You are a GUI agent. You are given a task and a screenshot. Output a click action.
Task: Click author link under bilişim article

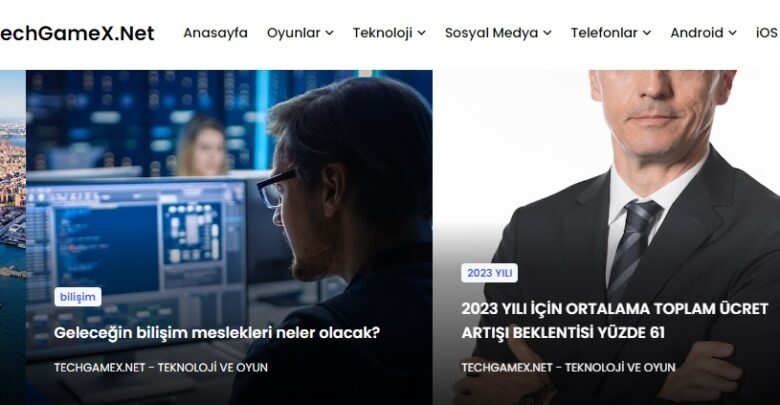click(x=161, y=368)
